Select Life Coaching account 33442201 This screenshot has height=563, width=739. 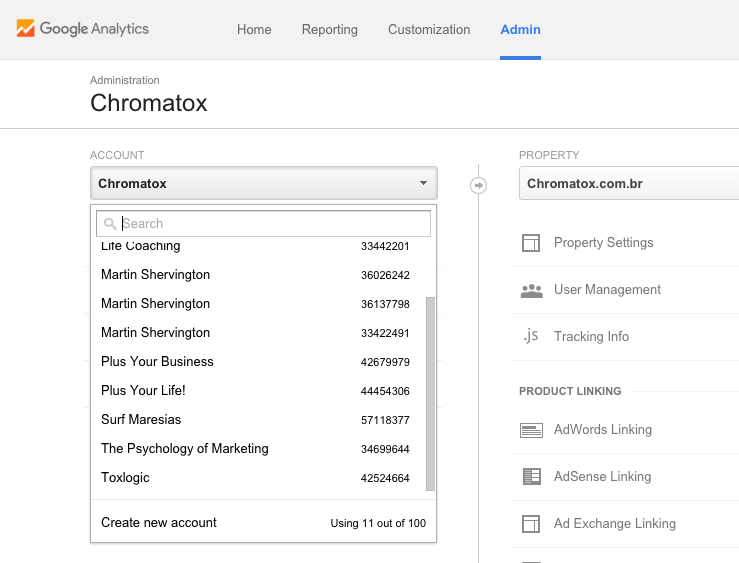click(x=255, y=246)
